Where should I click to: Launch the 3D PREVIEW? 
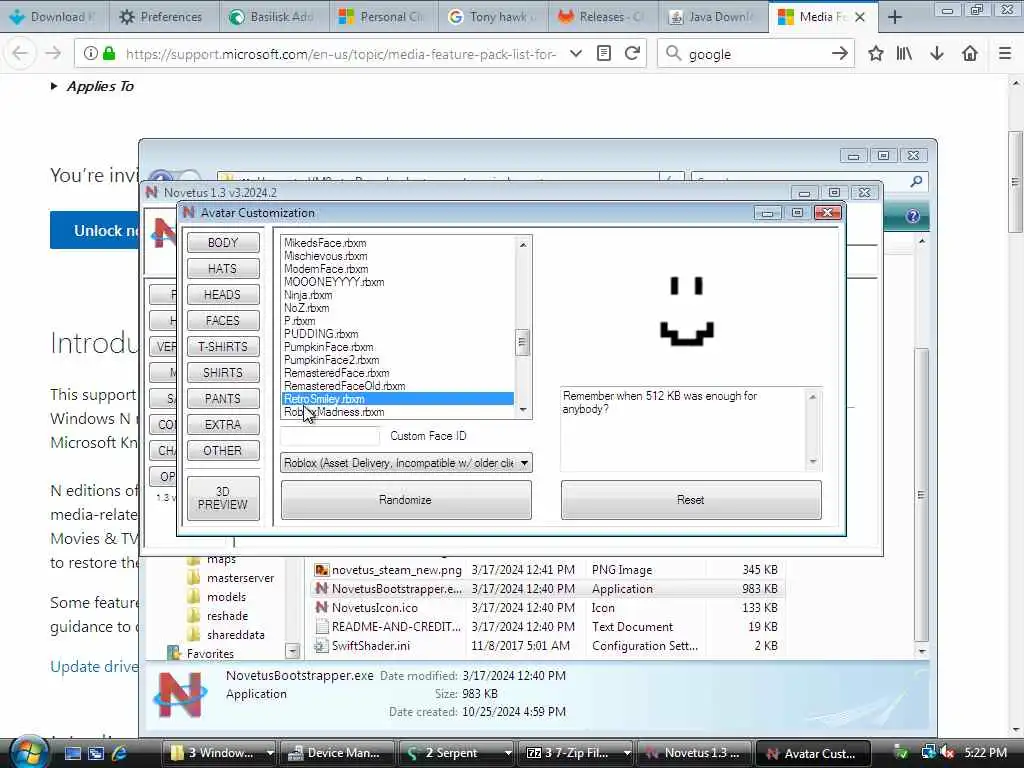[223, 498]
